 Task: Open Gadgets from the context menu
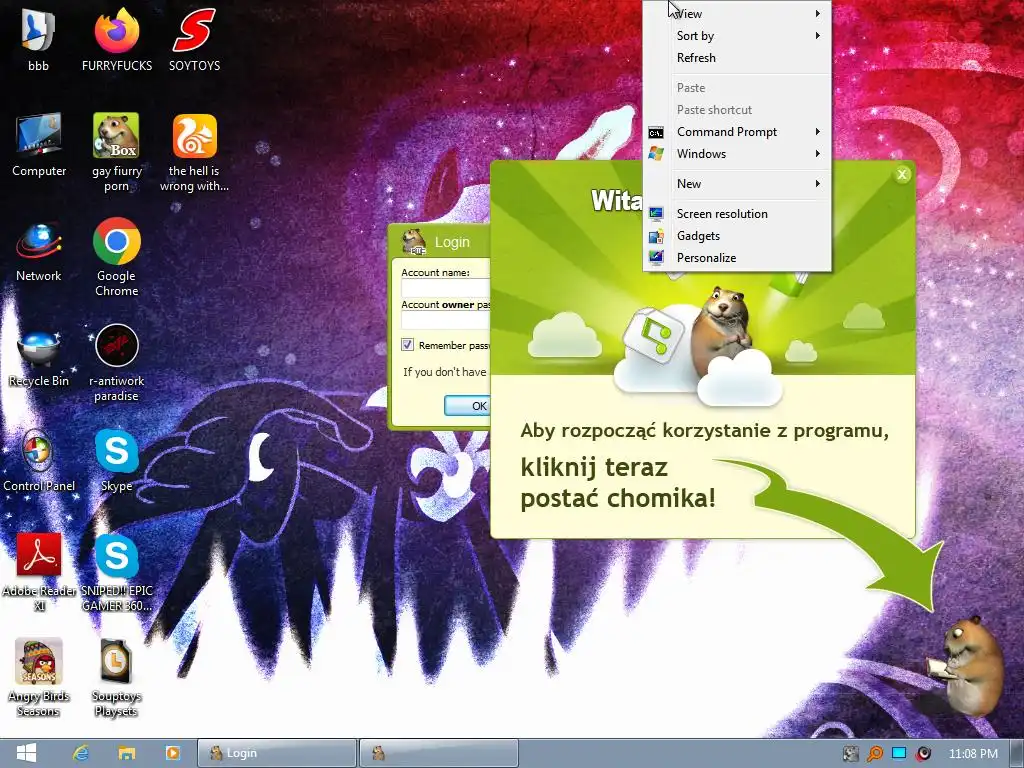737,236
